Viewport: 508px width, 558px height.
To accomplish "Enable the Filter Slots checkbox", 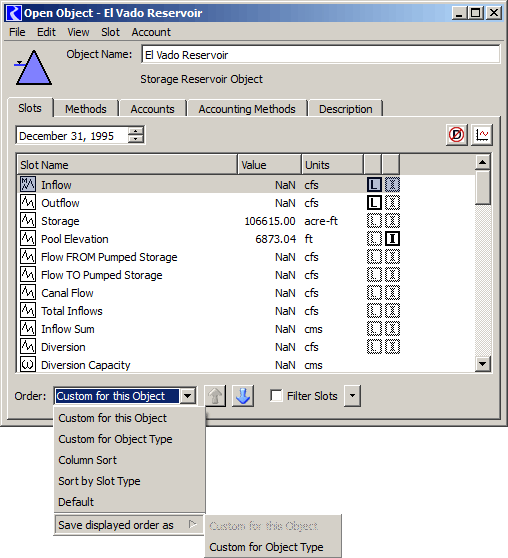I will point(276,396).
